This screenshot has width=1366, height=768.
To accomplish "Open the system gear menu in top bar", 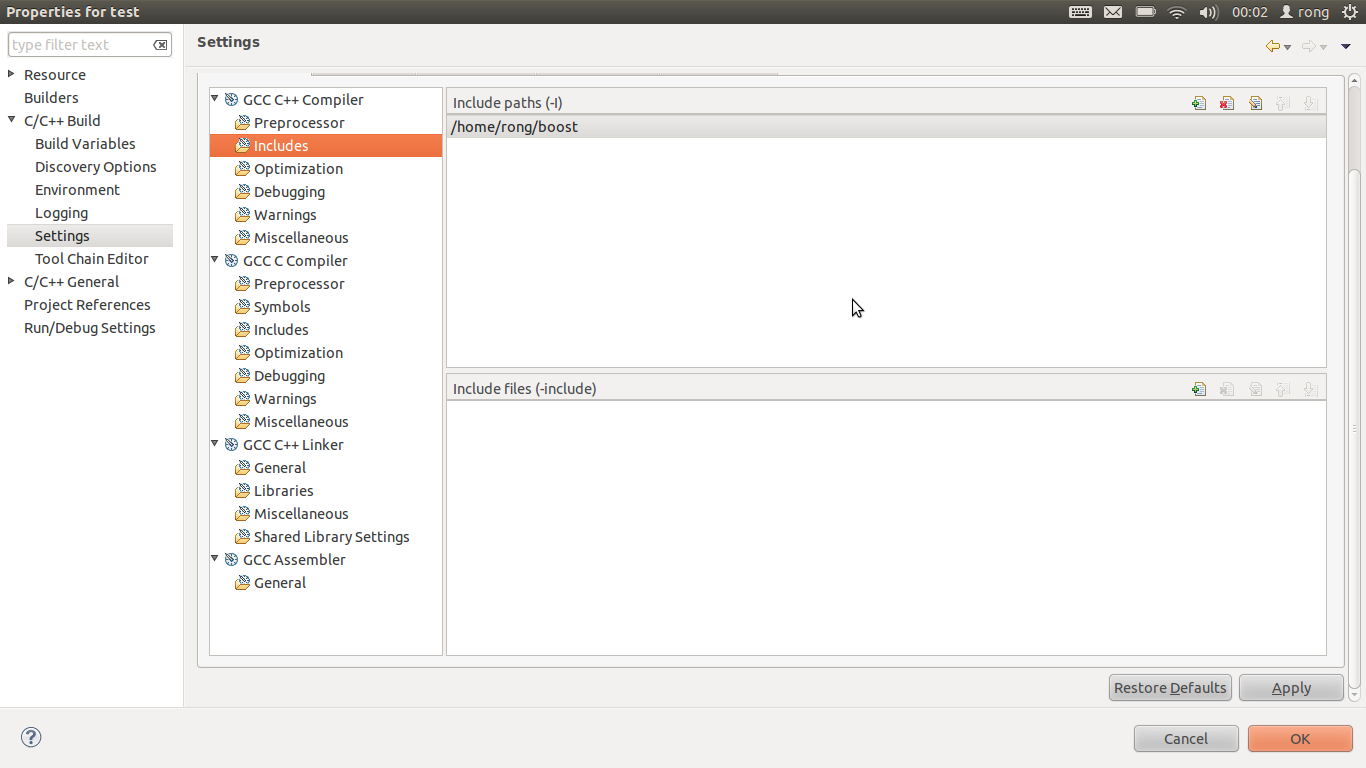I will pos(1349,12).
